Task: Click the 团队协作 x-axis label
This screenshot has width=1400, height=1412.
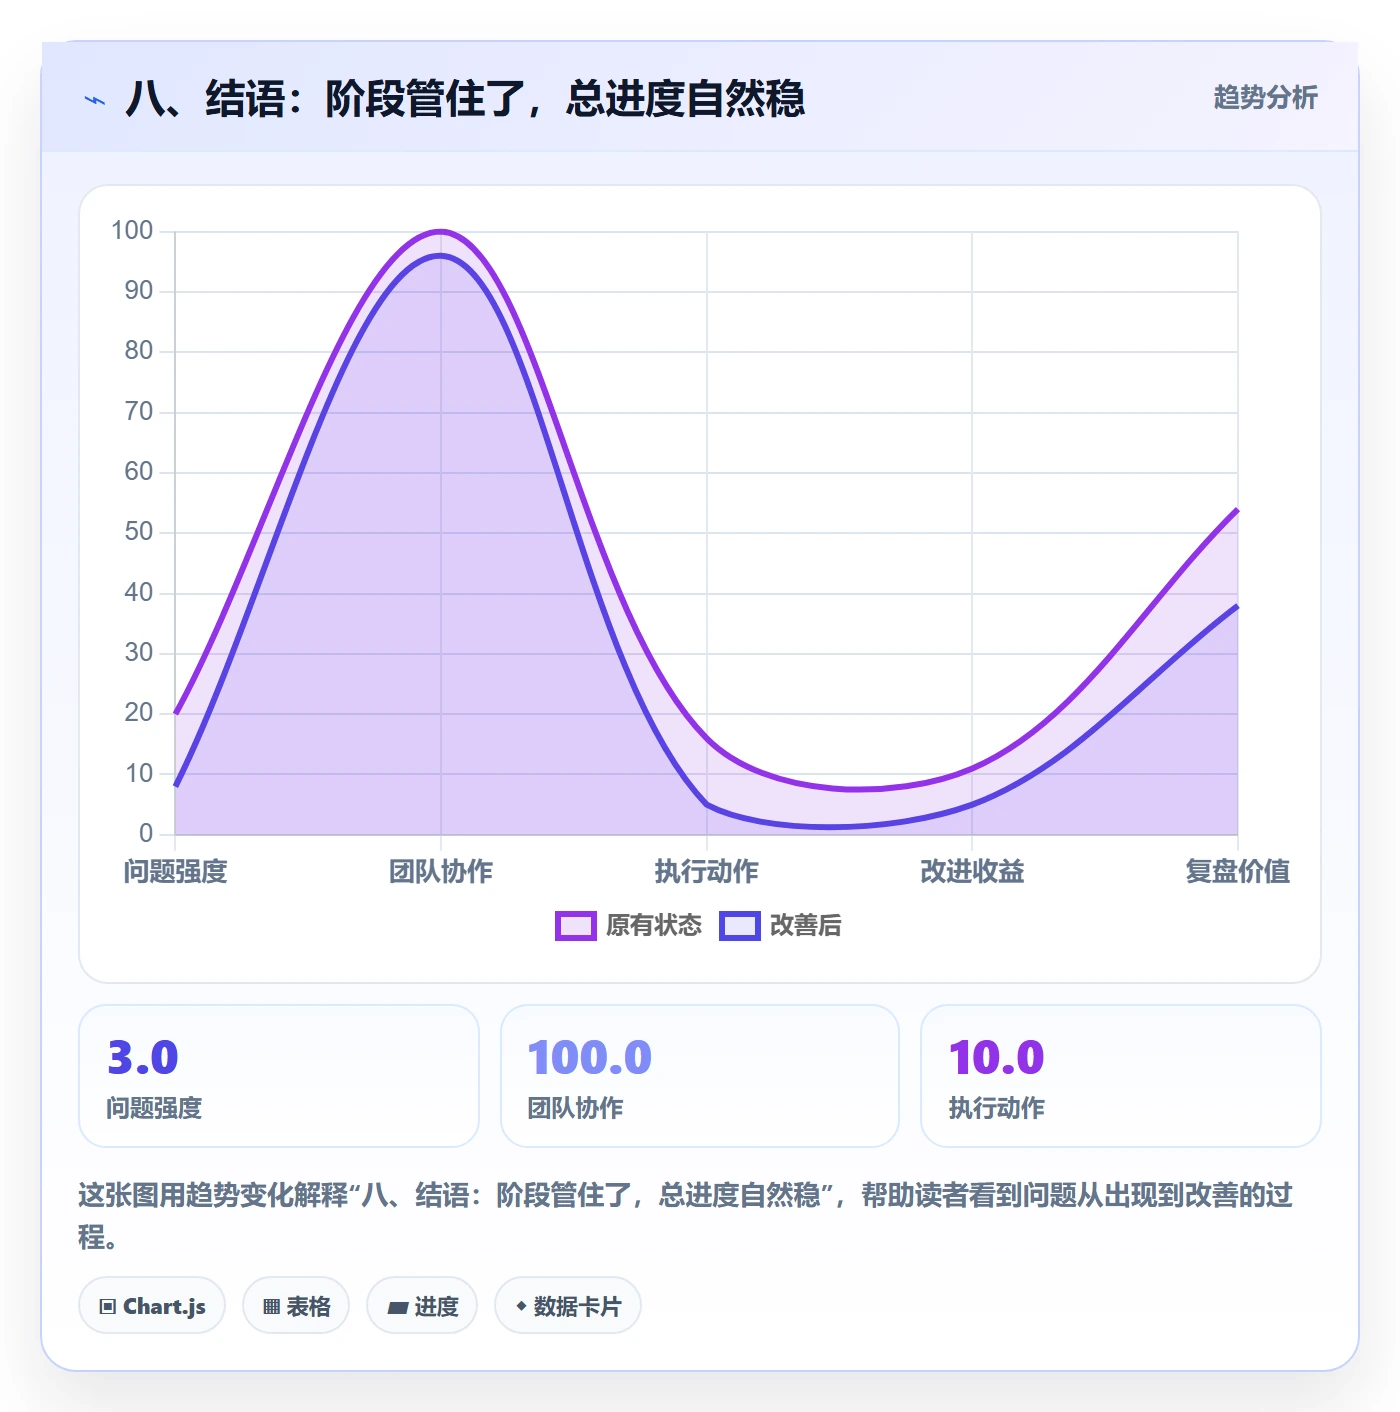Action: coord(441,872)
